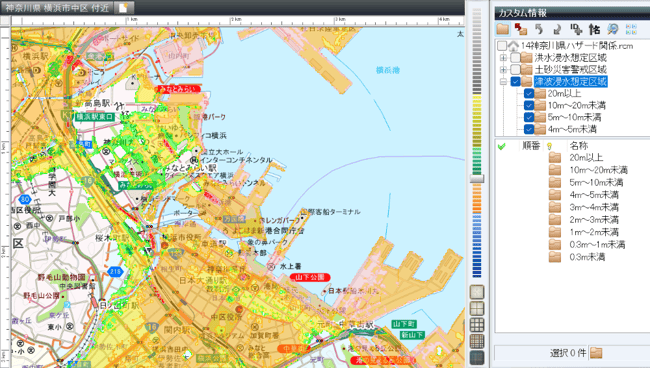Click the redo arrow toolbar icon
The width and height of the screenshot is (650, 368).
tap(557, 29)
